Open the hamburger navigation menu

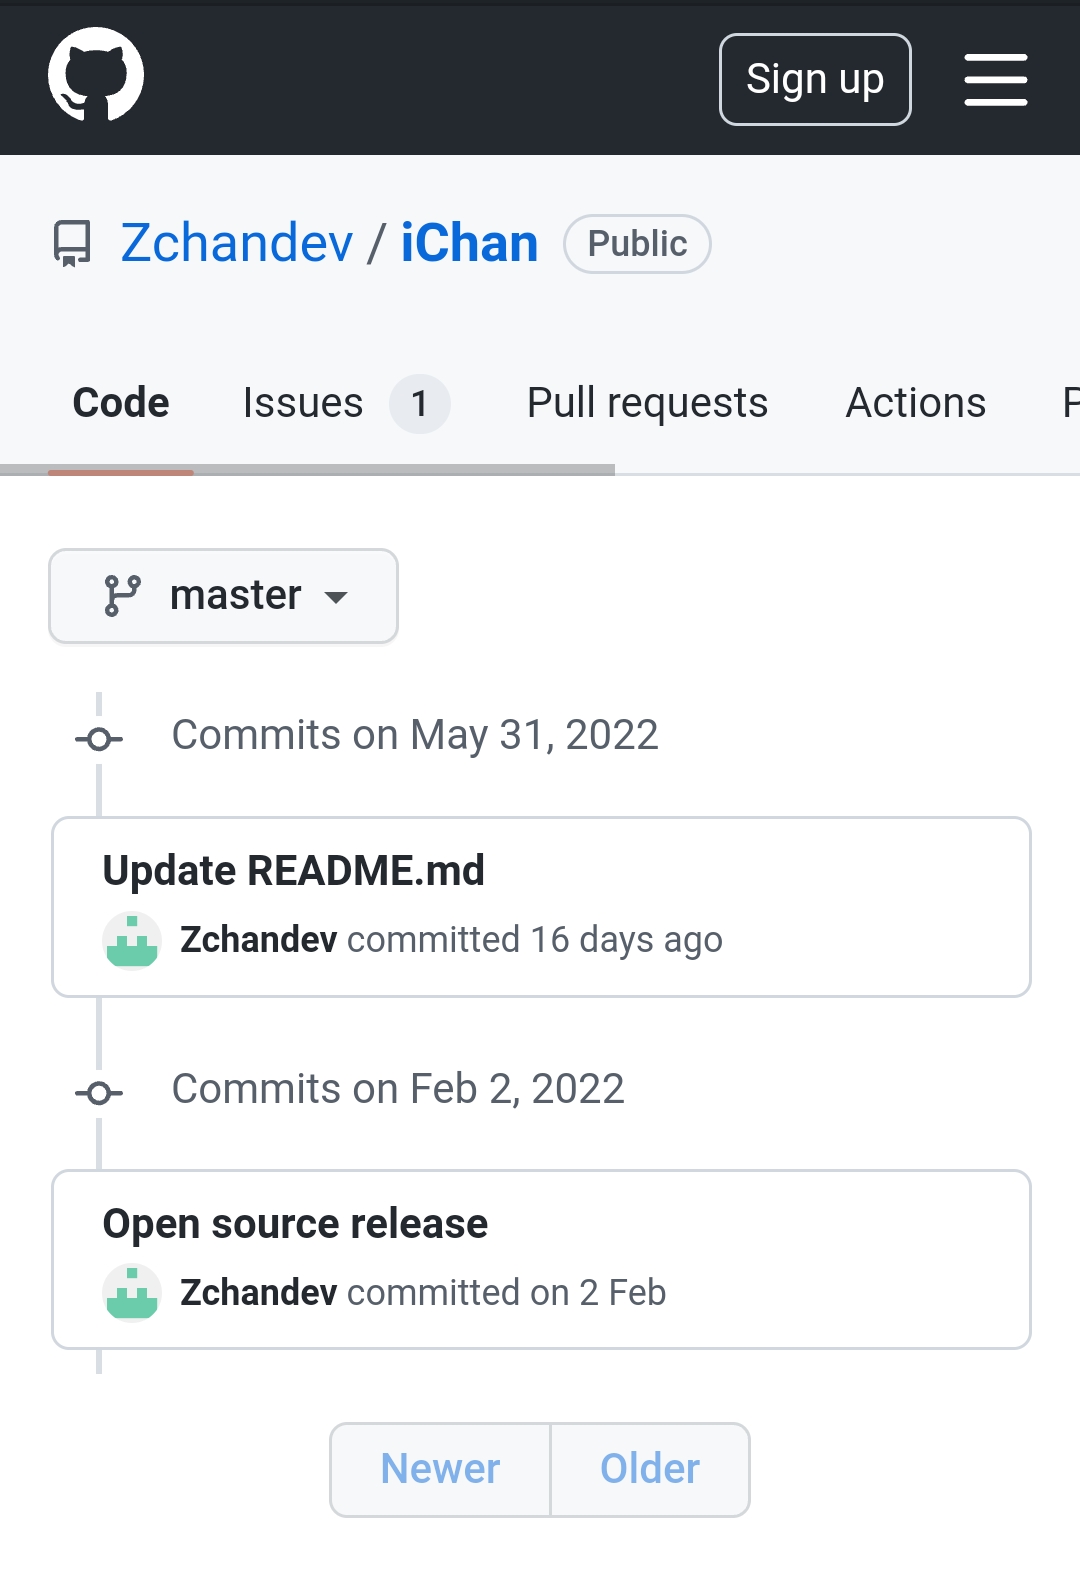(x=995, y=80)
